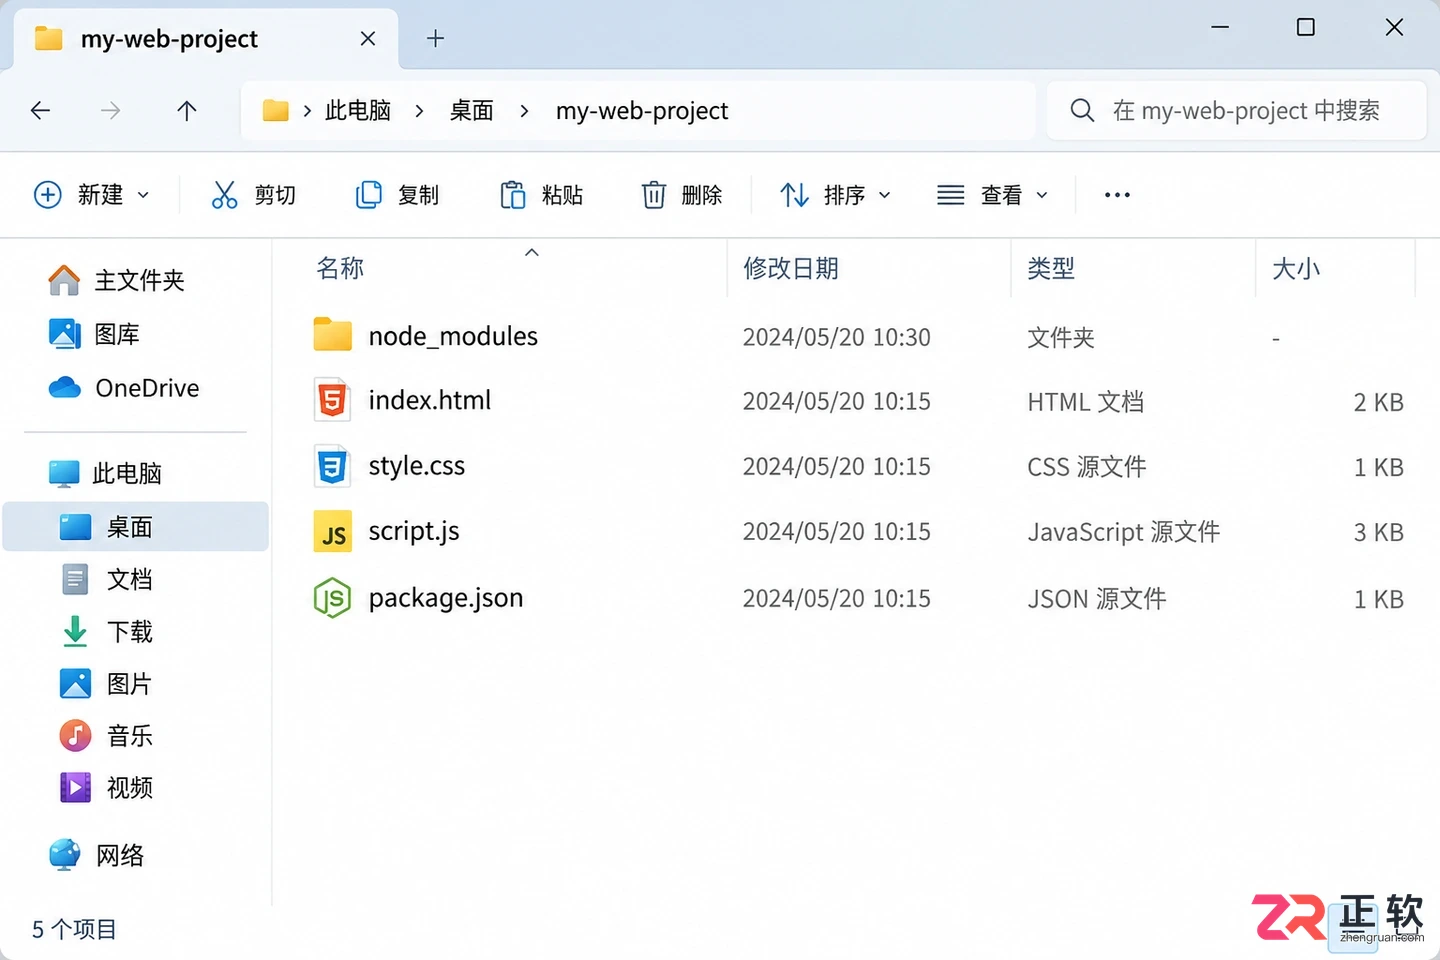This screenshot has height=960, width=1440.
Task: Select the Node.js icon of package.json
Action: pos(332,598)
